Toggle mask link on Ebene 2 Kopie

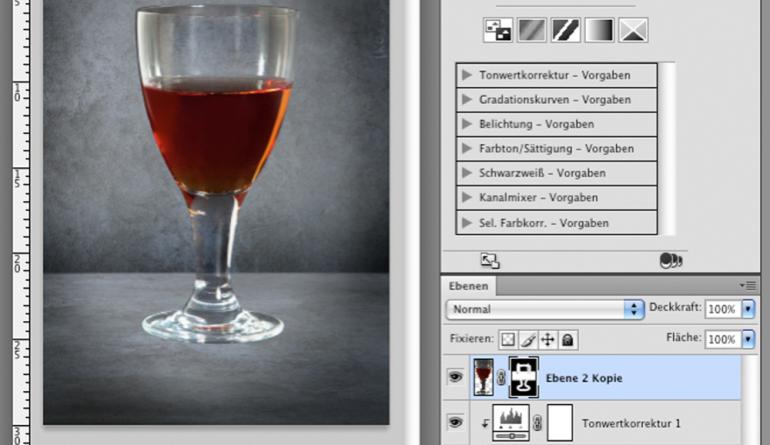click(x=501, y=378)
